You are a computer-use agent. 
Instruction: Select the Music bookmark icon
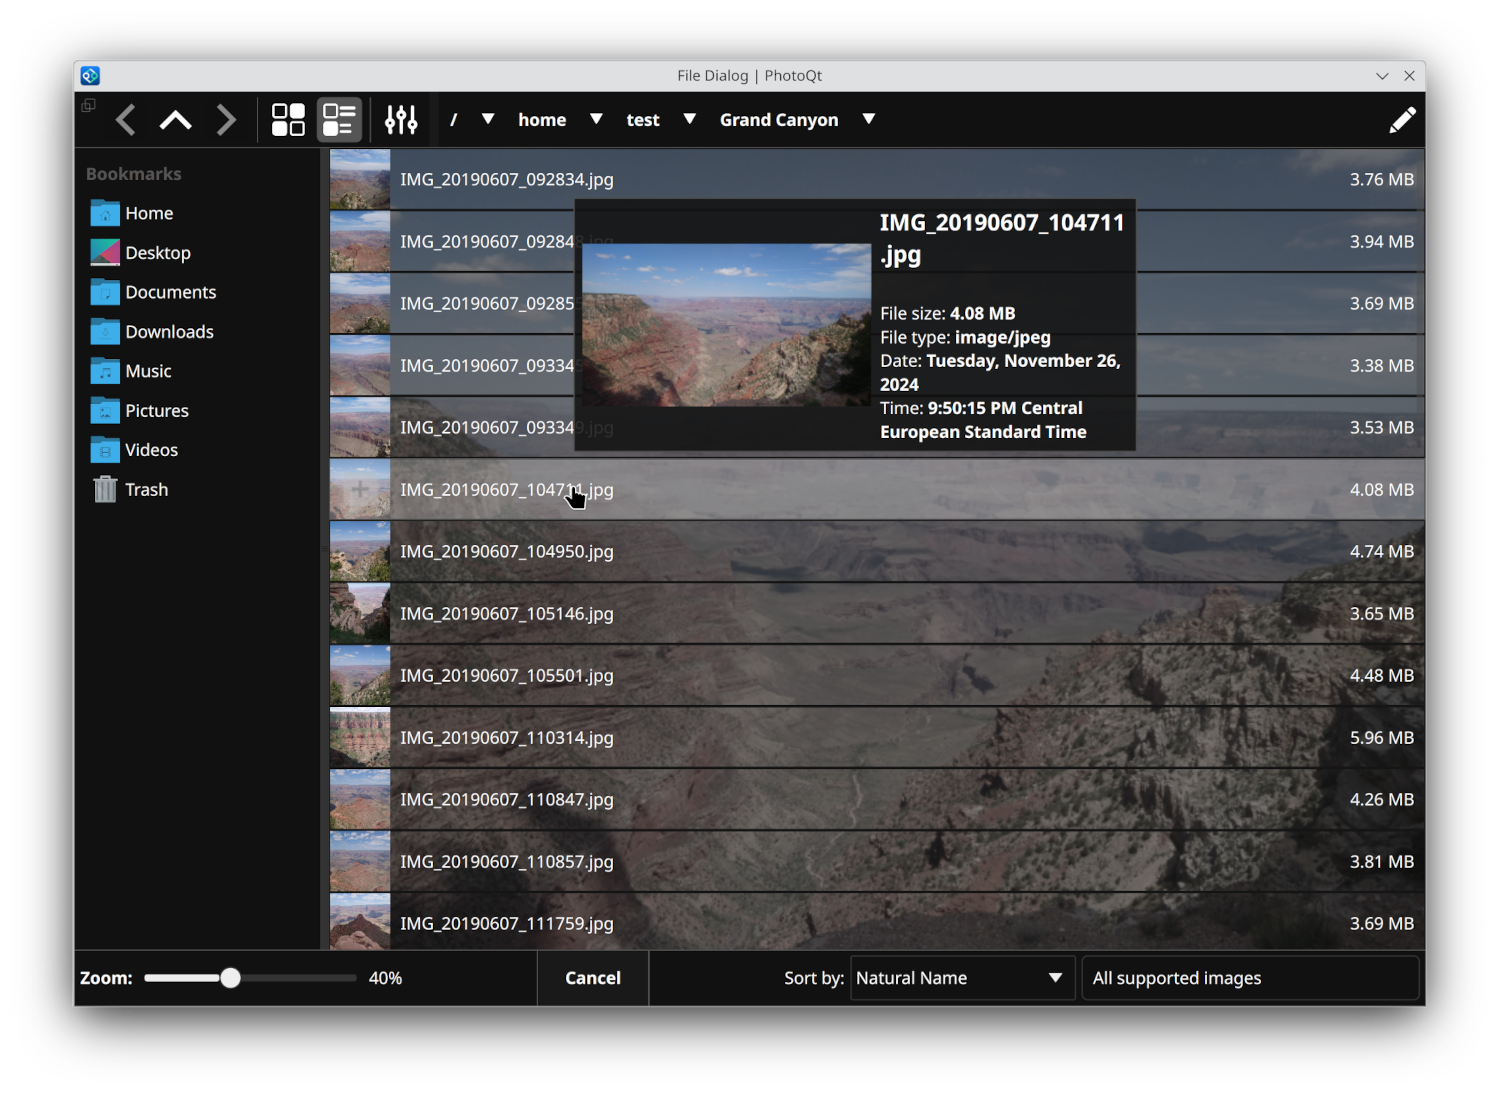(x=104, y=371)
